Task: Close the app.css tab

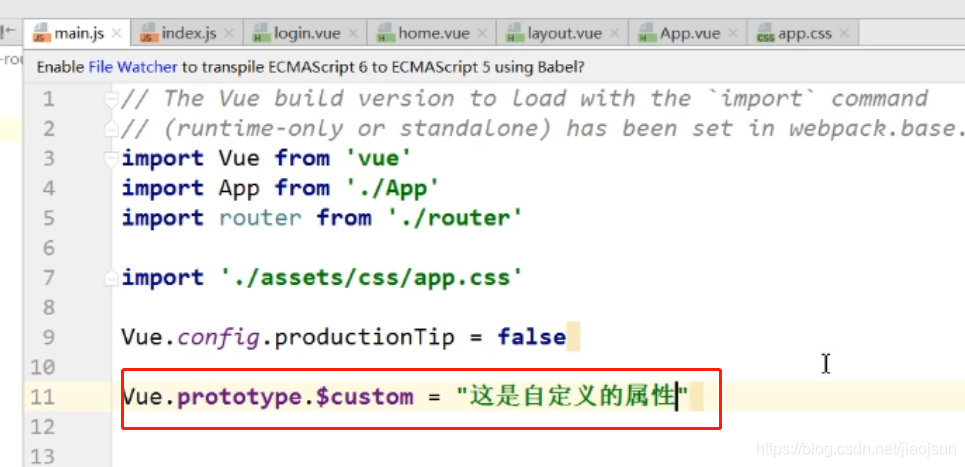Action: click(x=844, y=33)
